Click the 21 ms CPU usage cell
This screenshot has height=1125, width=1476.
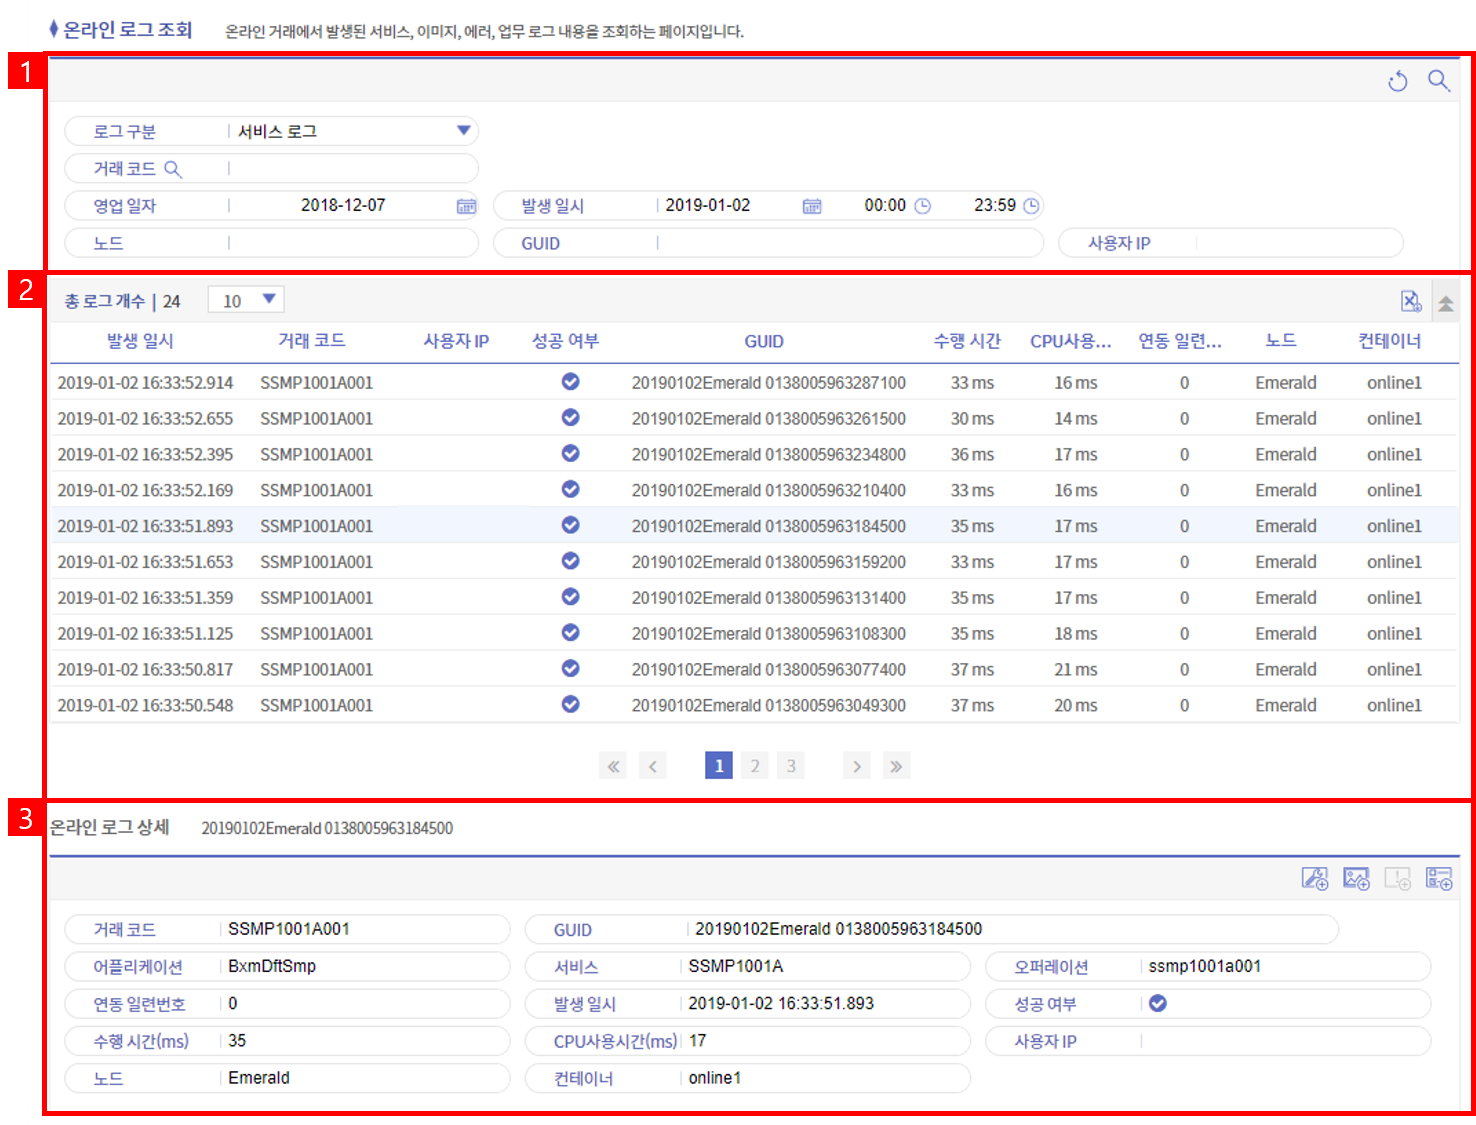pos(1076,670)
